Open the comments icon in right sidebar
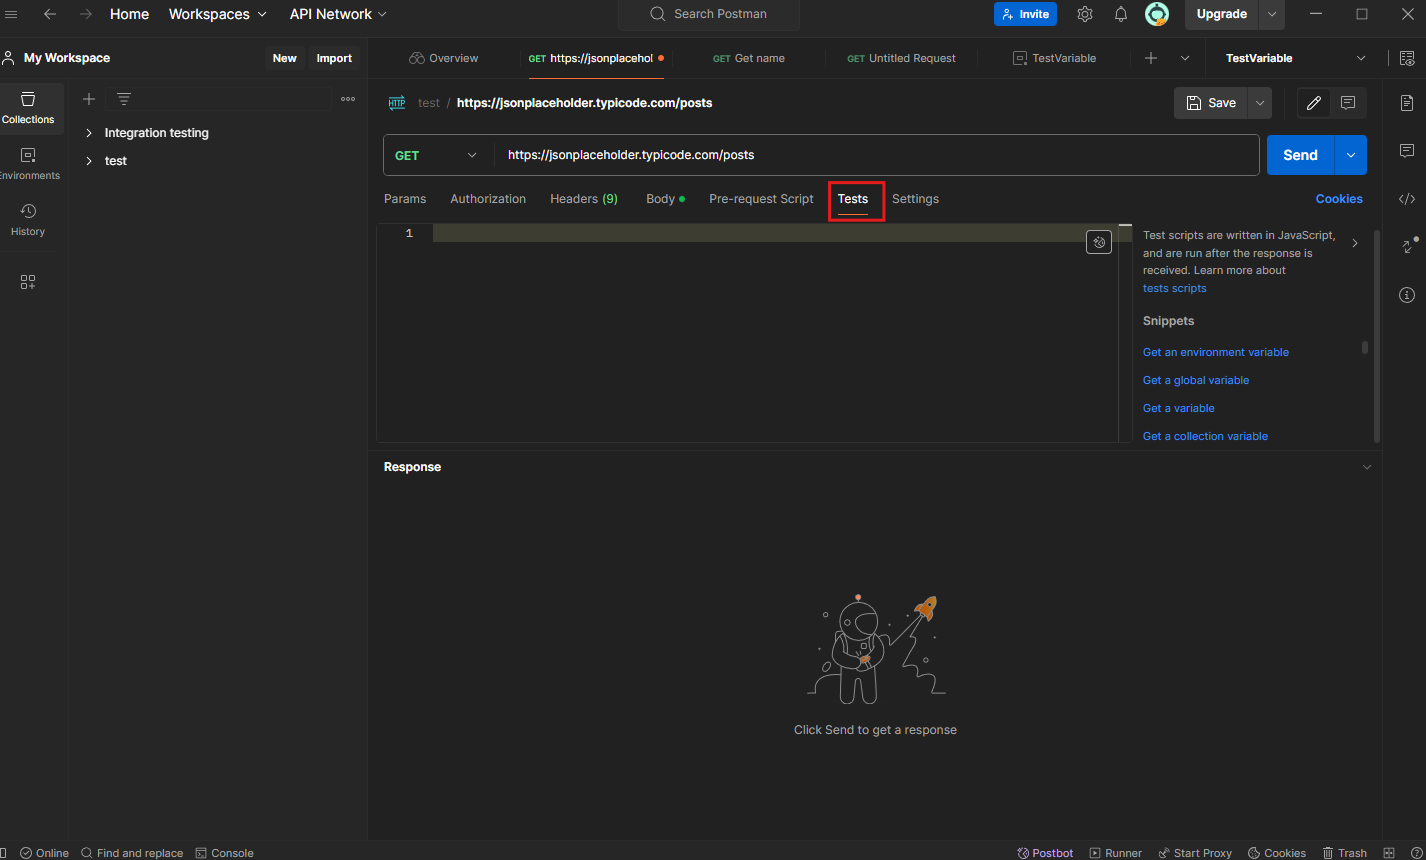 (1407, 151)
